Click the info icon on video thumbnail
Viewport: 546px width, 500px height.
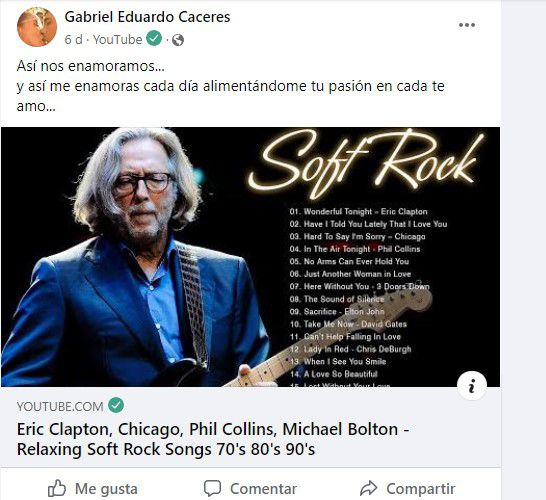click(x=472, y=386)
